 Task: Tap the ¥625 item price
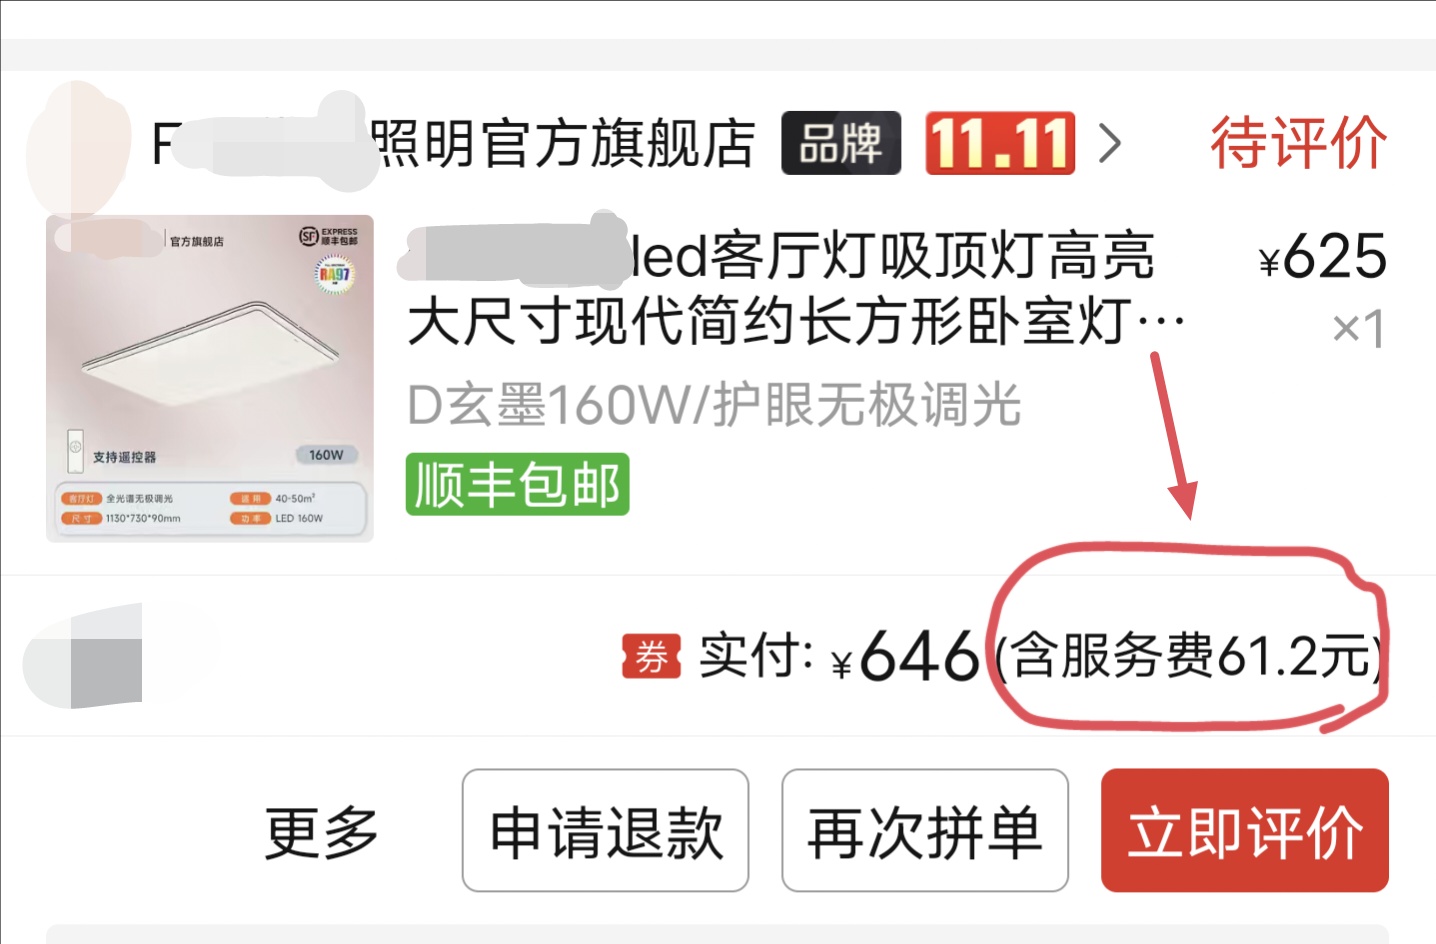pyautogui.click(x=1322, y=257)
